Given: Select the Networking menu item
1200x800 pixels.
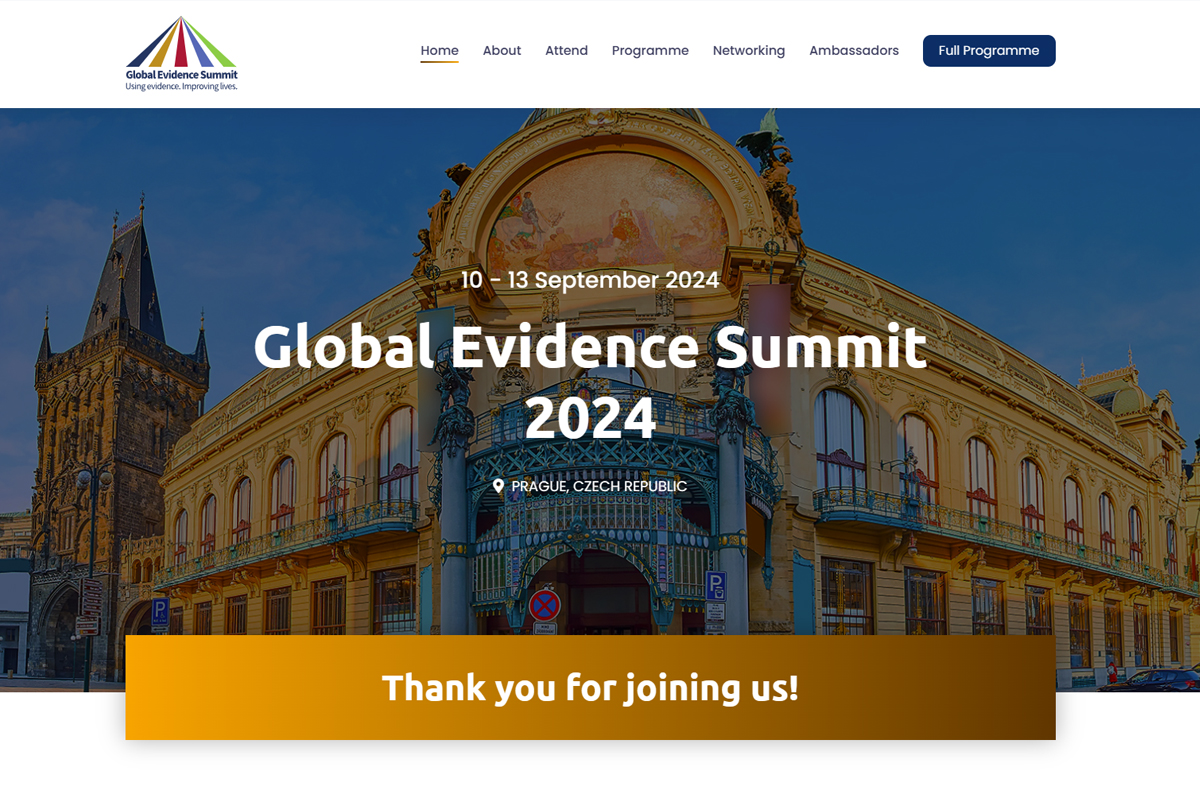Looking at the screenshot, I should pos(749,51).
